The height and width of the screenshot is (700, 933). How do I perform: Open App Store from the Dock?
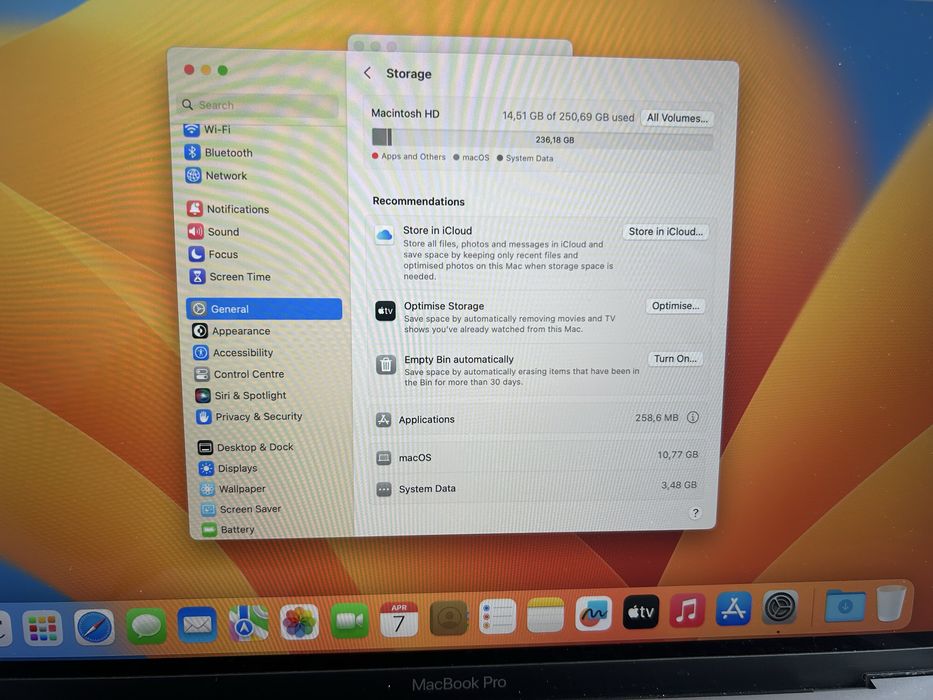pos(733,608)
